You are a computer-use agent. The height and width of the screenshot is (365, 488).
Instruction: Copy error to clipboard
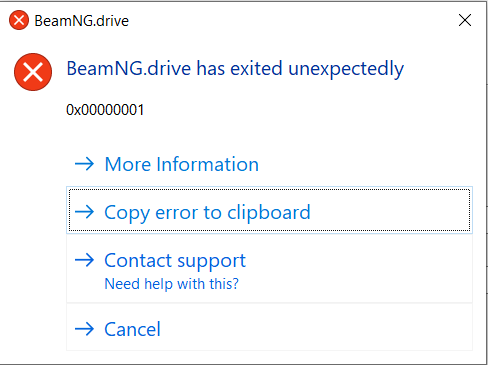269,210
